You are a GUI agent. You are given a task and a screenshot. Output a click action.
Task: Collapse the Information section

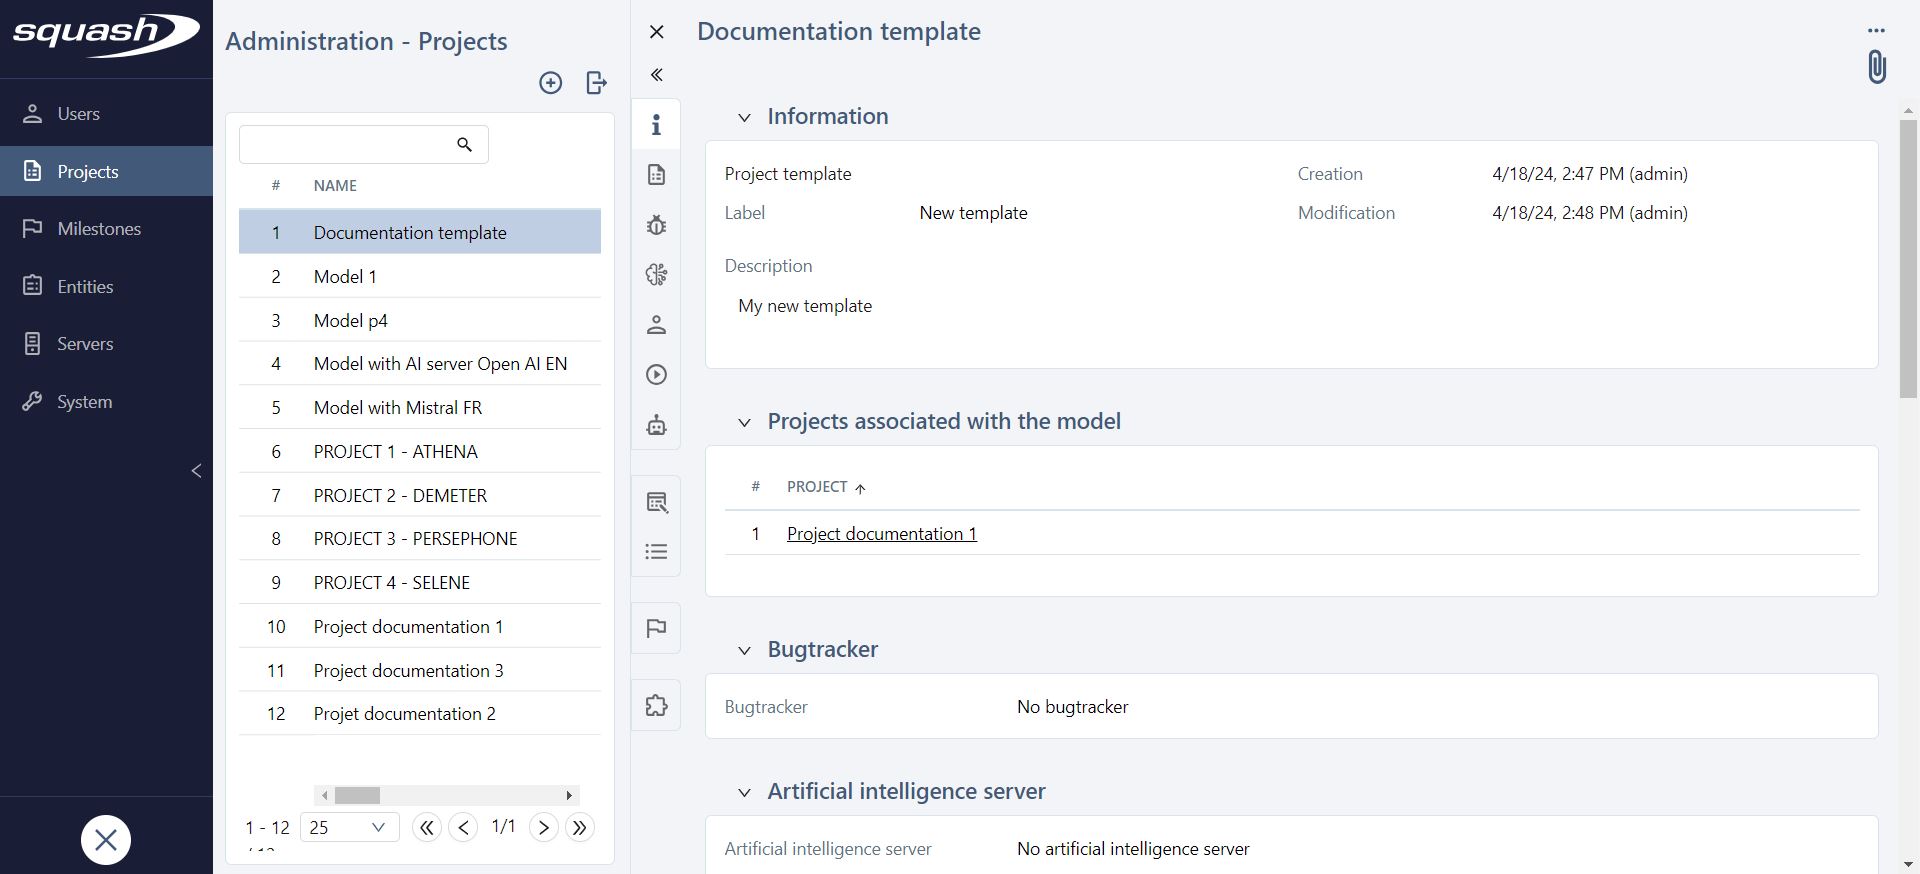pyautogui.click(x=744, y=117)
